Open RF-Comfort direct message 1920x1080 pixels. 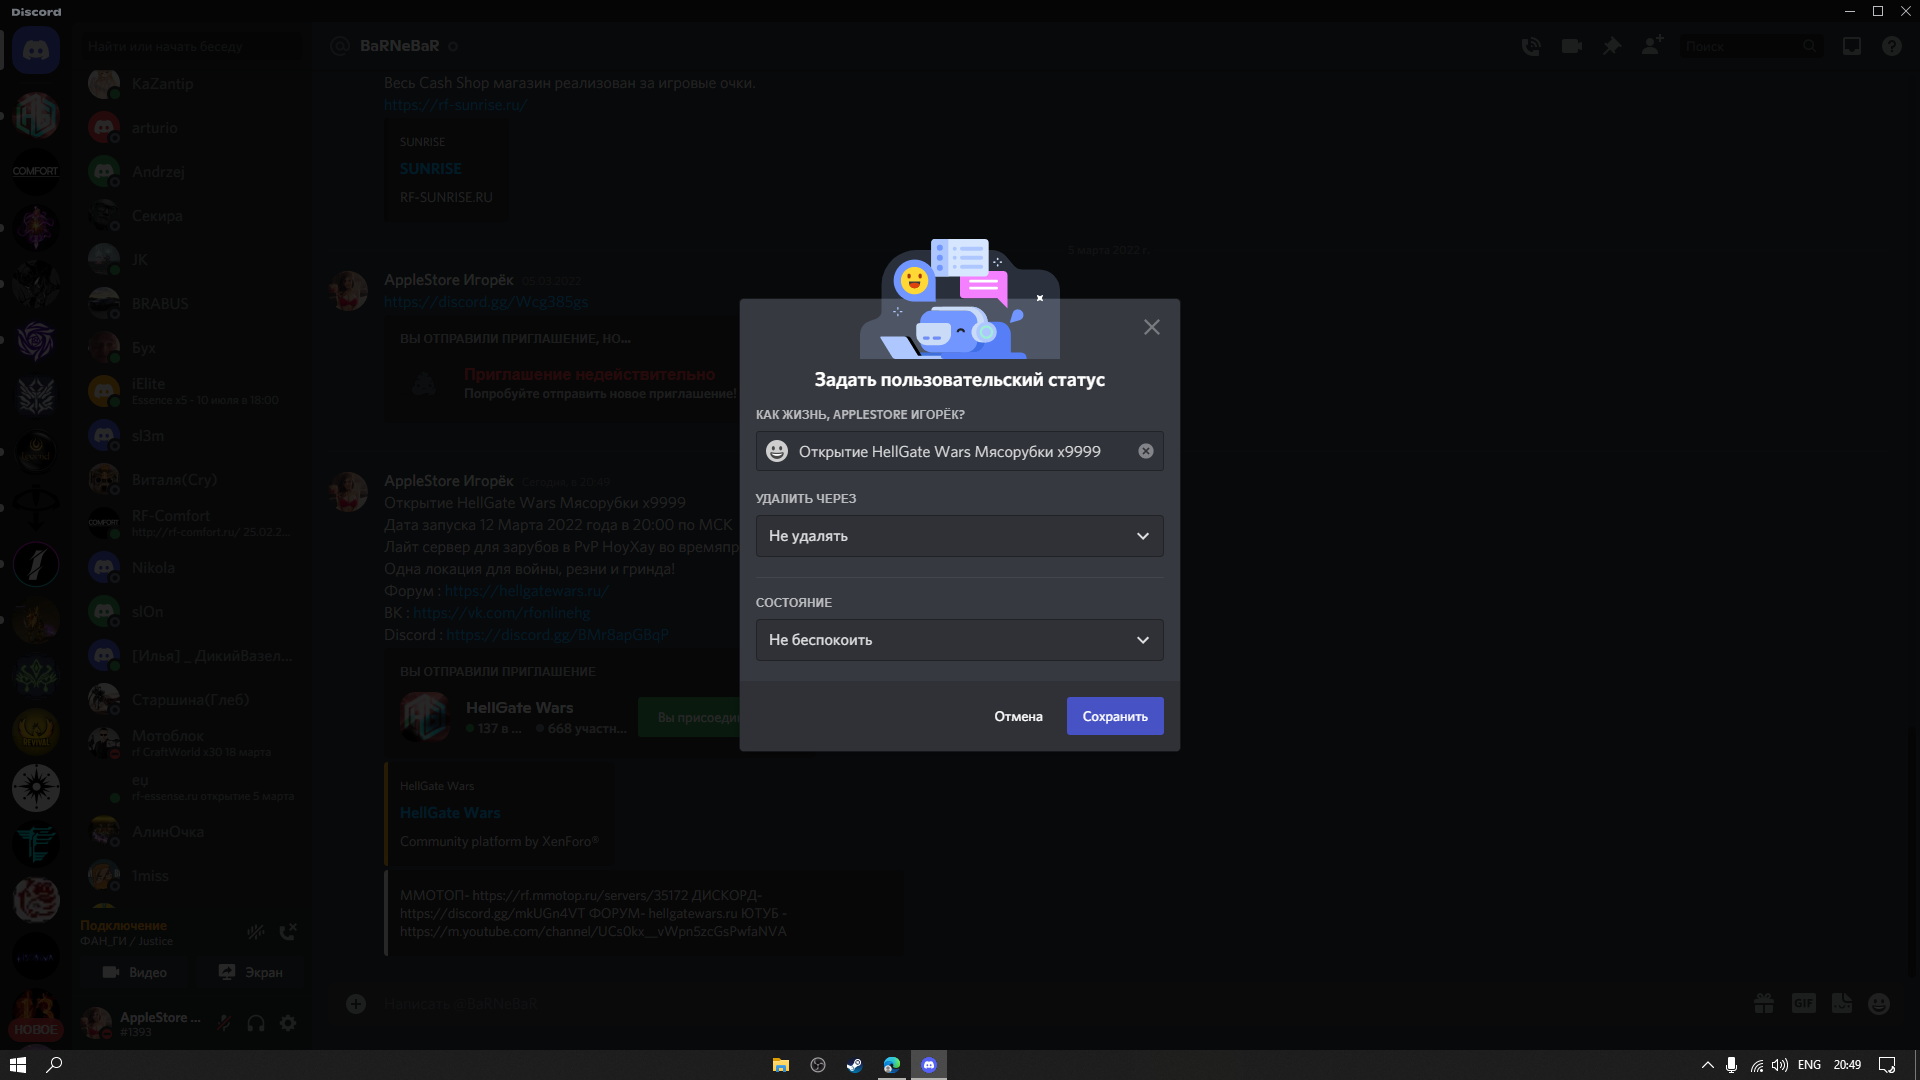click(191, 523)
